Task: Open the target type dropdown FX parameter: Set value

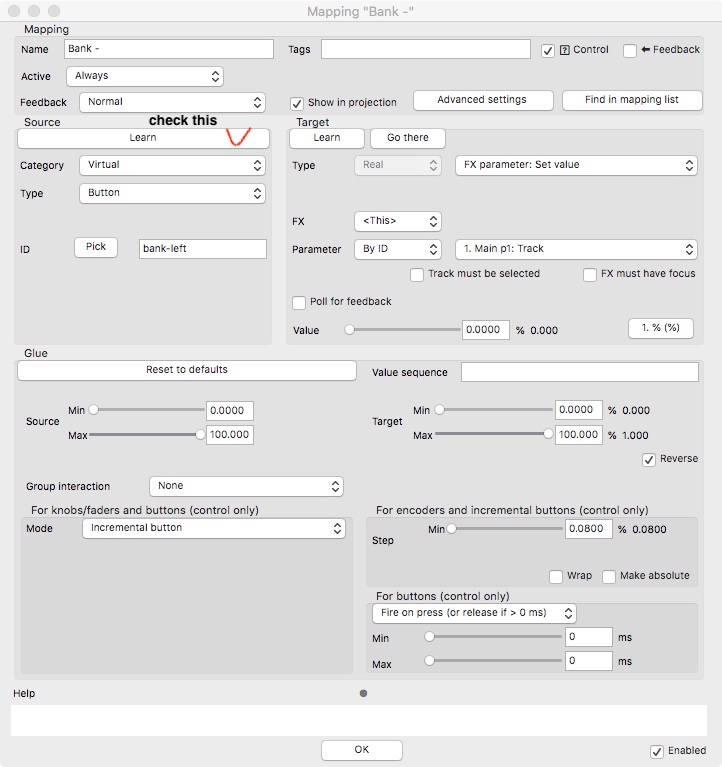Action: tap(576, 165)
